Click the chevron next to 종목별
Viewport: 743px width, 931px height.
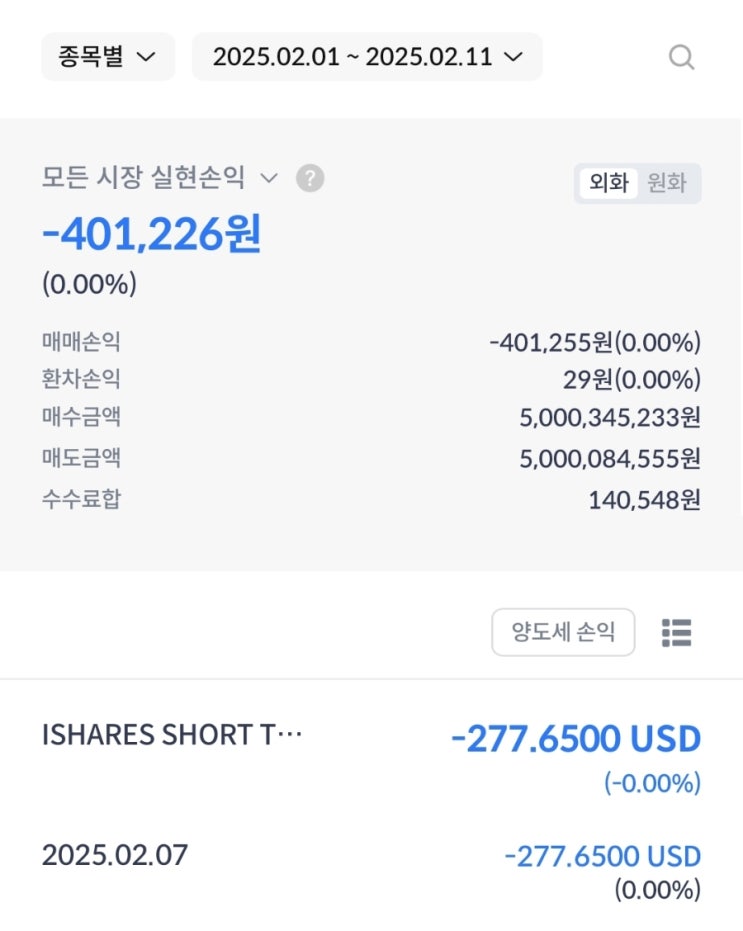tap(146, 57)
